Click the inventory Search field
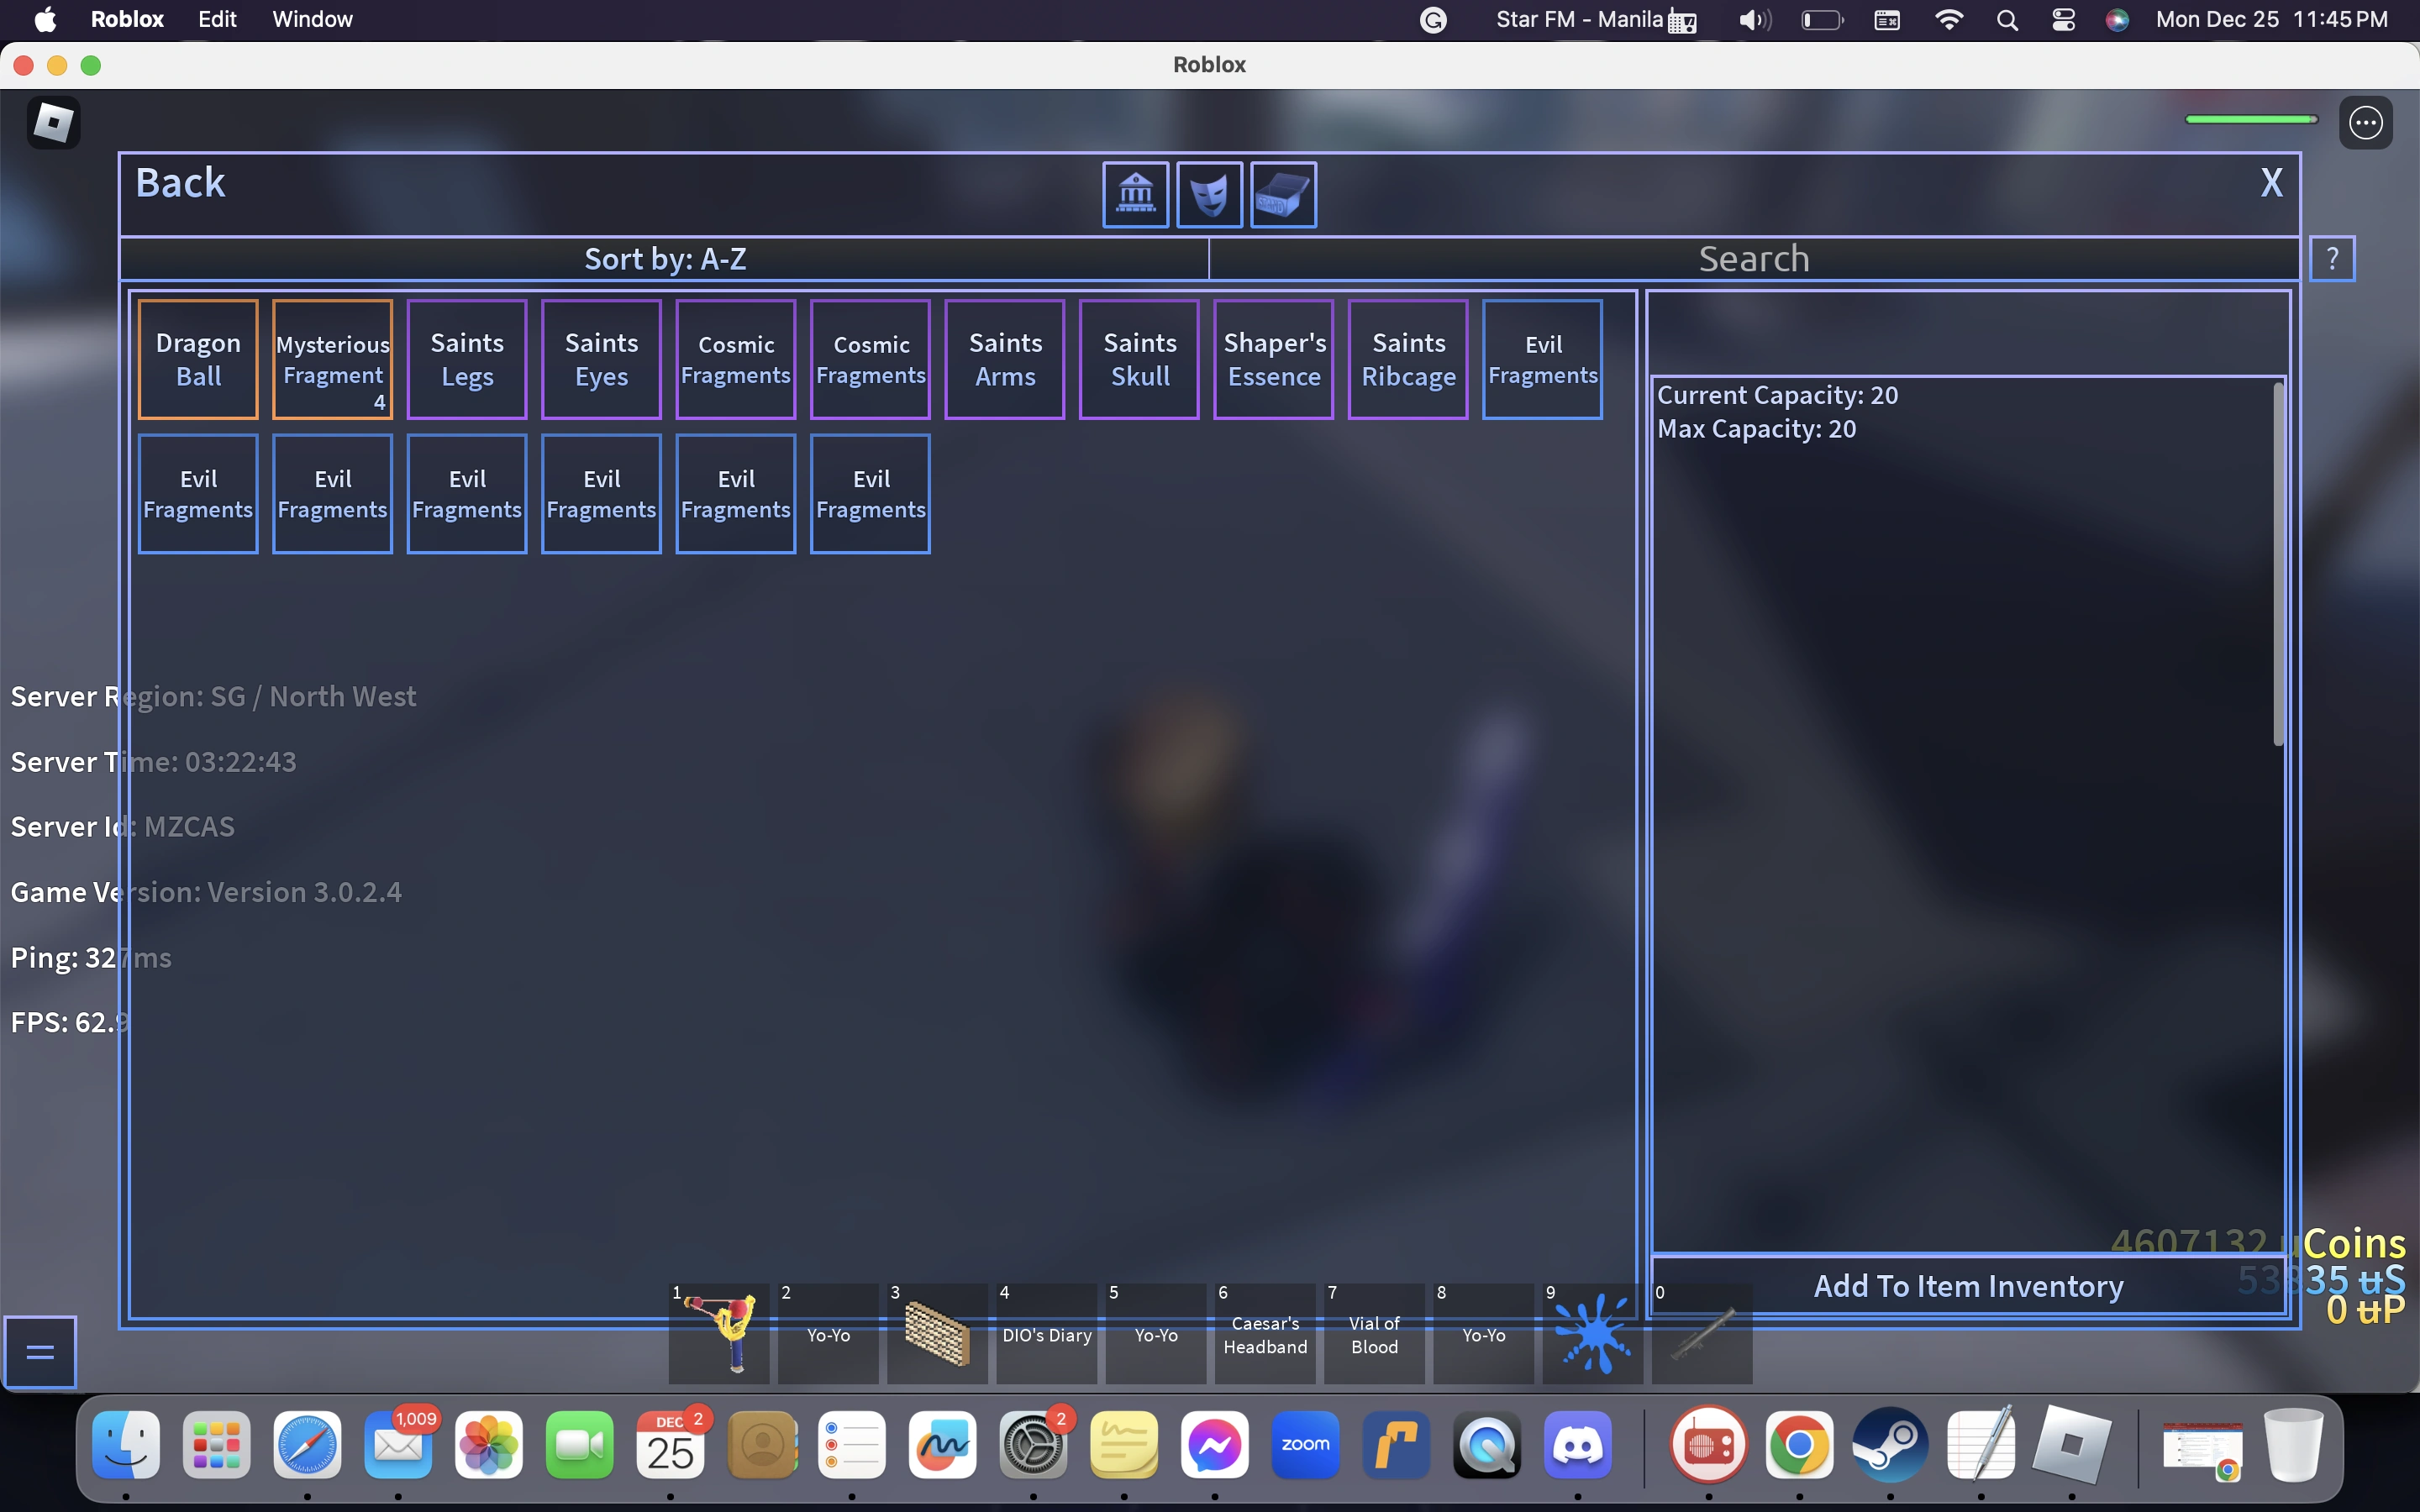The width and height of the screenshot is (2420, 1512). (x=1753, y=259)
